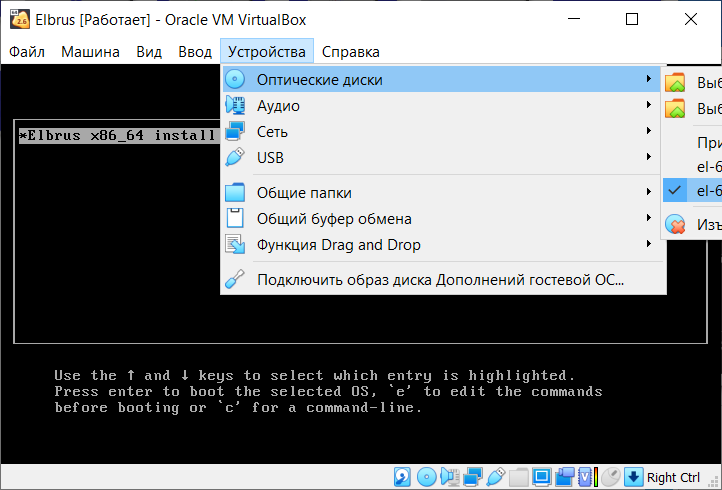Select the Elbrus x86_64 install boot entry
Screen dimensions: 722x490
(x=117, y=135)
